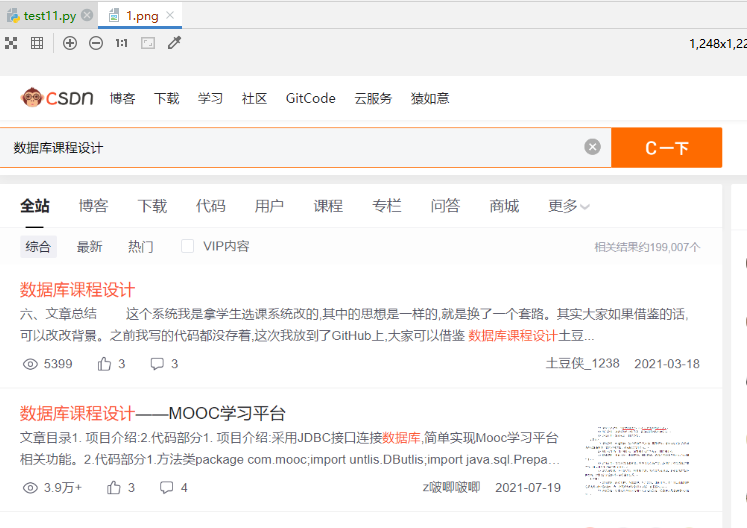Select the 1.png tab

point(142,16)
